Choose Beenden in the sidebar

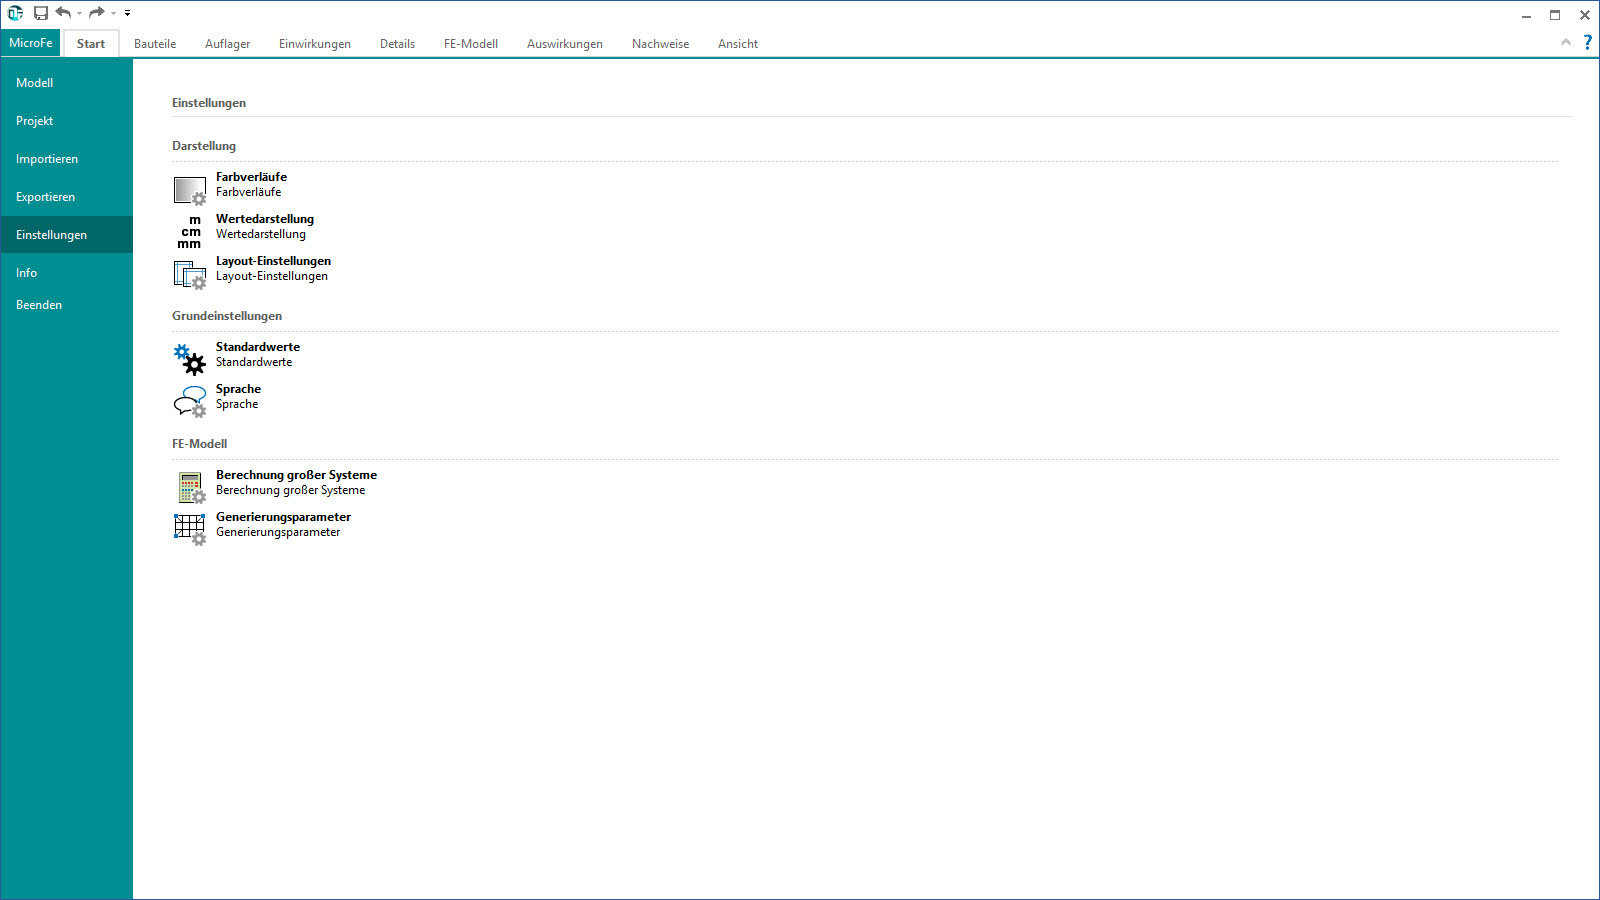coord(67,305)
